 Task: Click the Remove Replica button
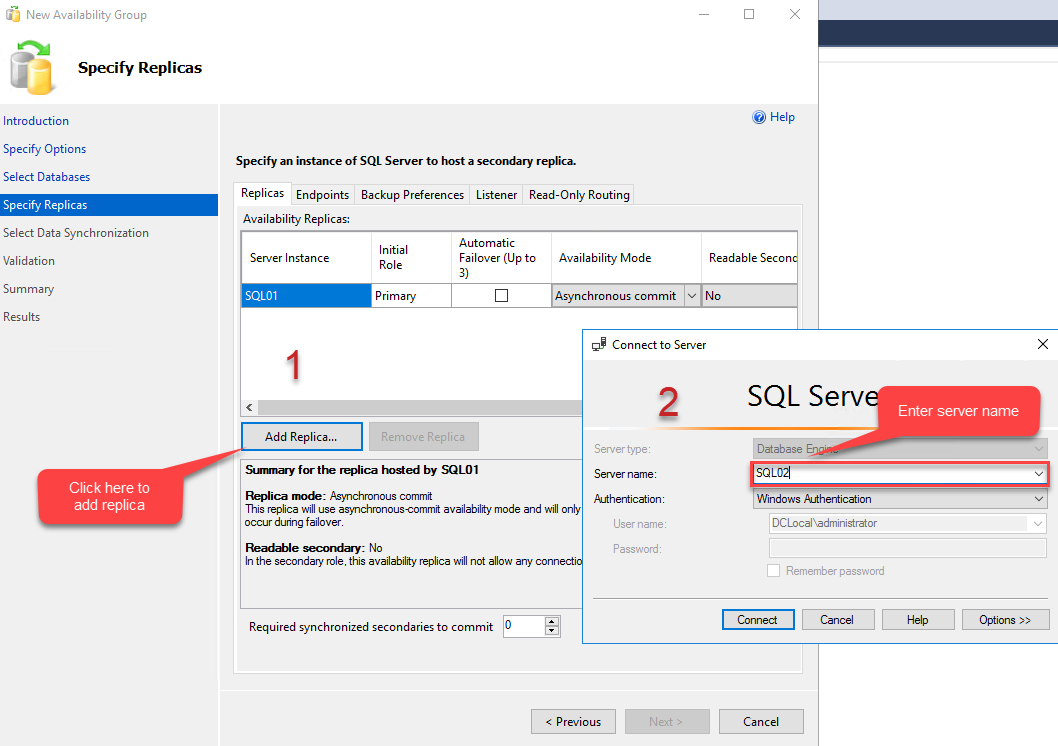423,436
